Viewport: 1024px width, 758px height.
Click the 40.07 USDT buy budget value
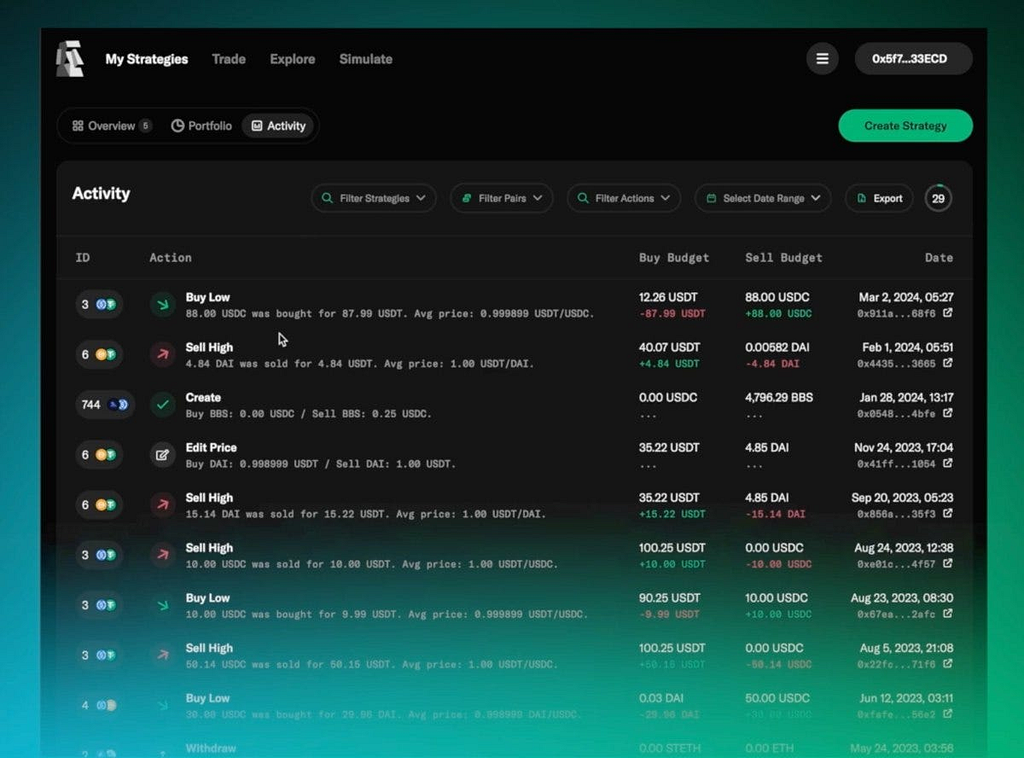669,347
